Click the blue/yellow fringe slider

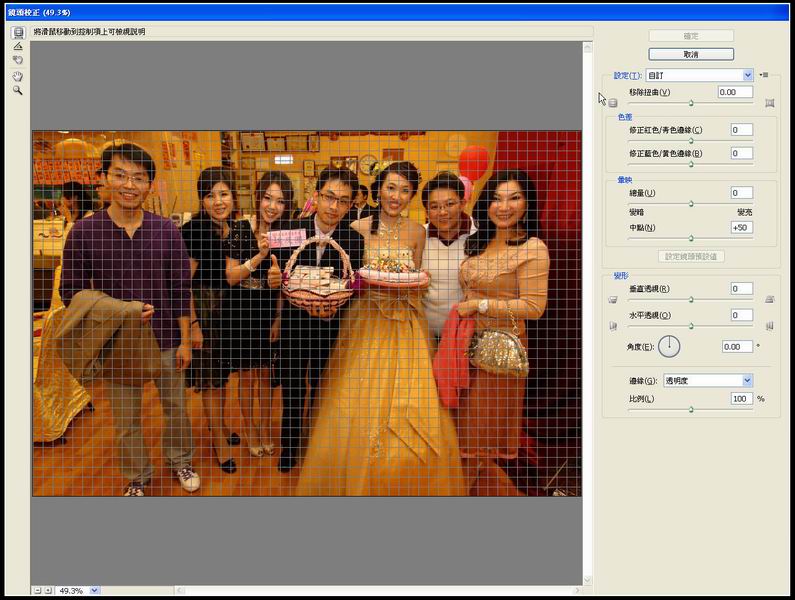pos(691,164)
